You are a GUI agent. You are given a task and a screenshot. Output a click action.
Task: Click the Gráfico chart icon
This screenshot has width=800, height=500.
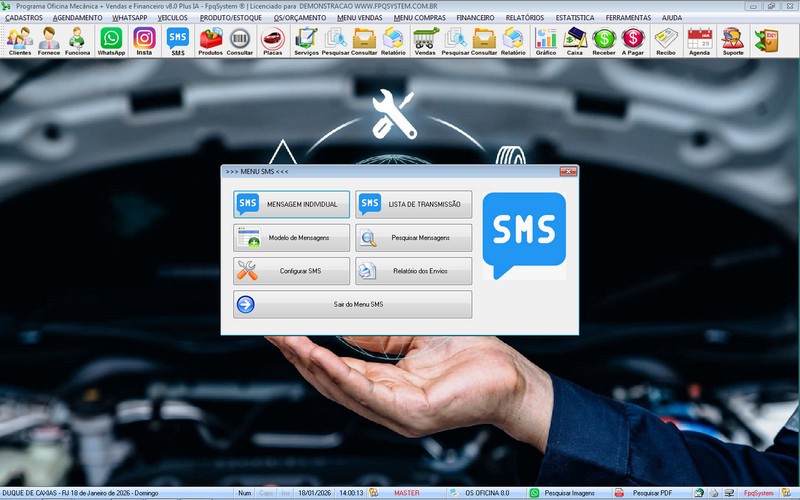click(x=546, y=40)
